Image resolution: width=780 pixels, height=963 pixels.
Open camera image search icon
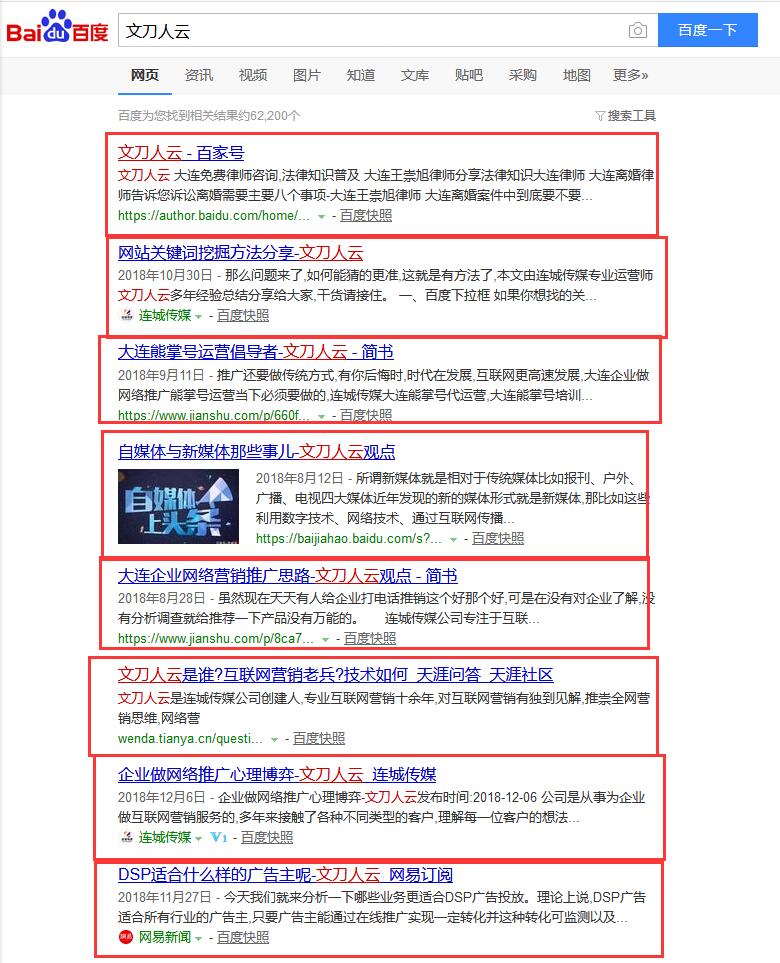tap(638, 30)
